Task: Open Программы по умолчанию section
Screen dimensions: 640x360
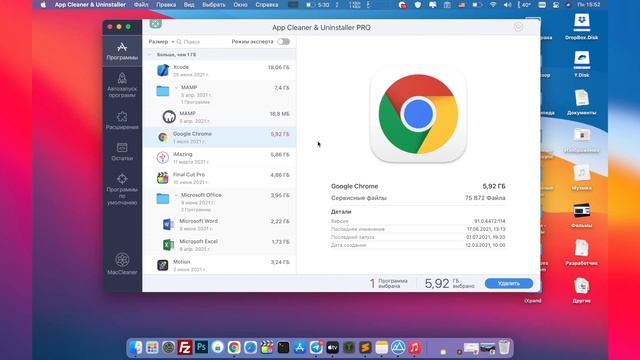Action: click(x=122, y=189)
